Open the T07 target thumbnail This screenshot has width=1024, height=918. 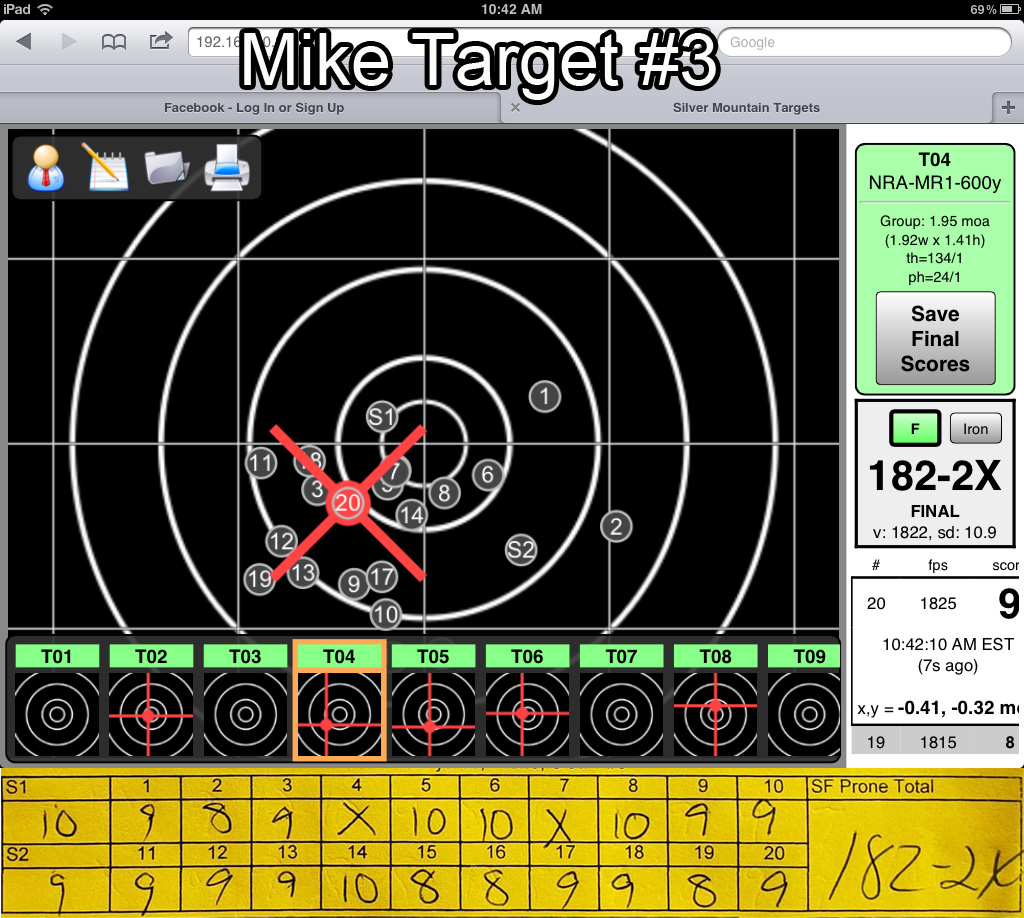pyautogui.click(x=621, y=714)
